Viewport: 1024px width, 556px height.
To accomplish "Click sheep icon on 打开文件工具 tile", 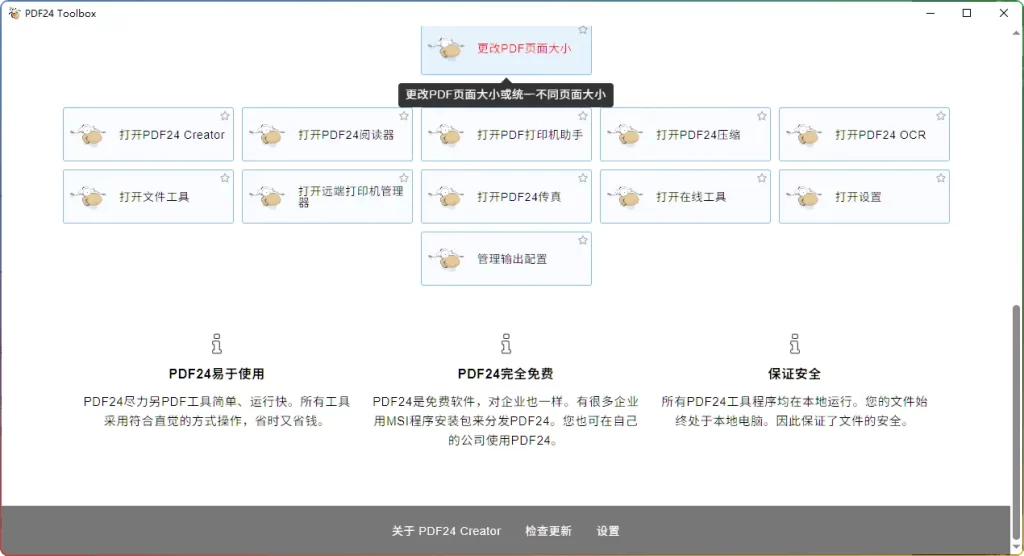I will click(x=89, y=197).
